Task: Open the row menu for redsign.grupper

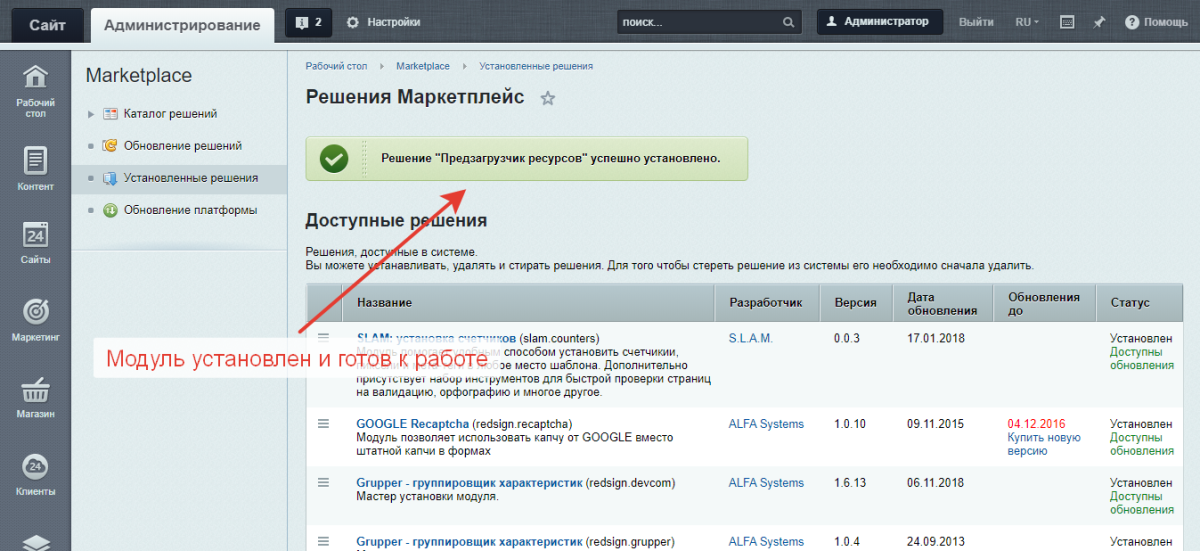Action: coord(323,541)
